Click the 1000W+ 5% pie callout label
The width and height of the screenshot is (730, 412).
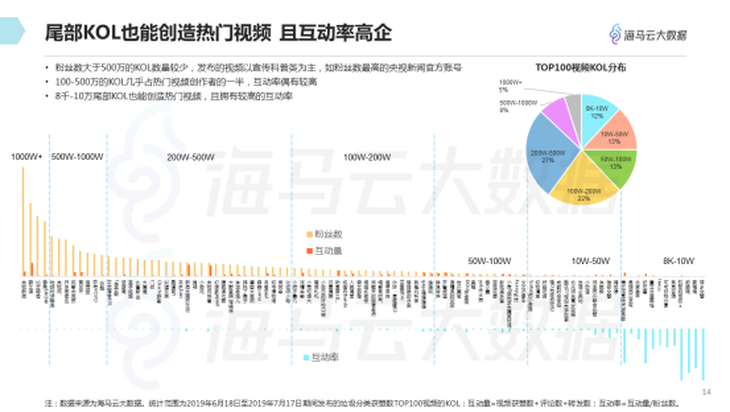tap(511, 86)
